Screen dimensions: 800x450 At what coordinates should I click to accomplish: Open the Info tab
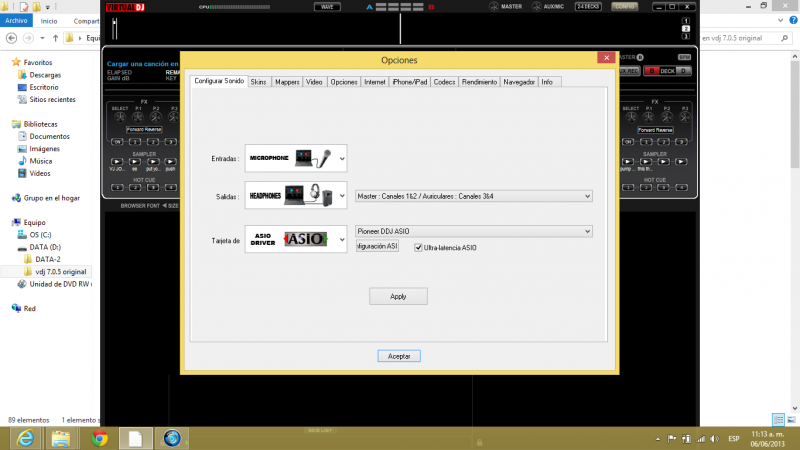[547, 82]
